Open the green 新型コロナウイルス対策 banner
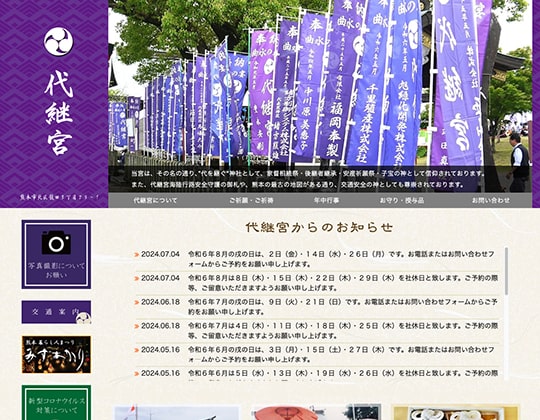The width and height of the screenshot is (540, 420). 56,403
